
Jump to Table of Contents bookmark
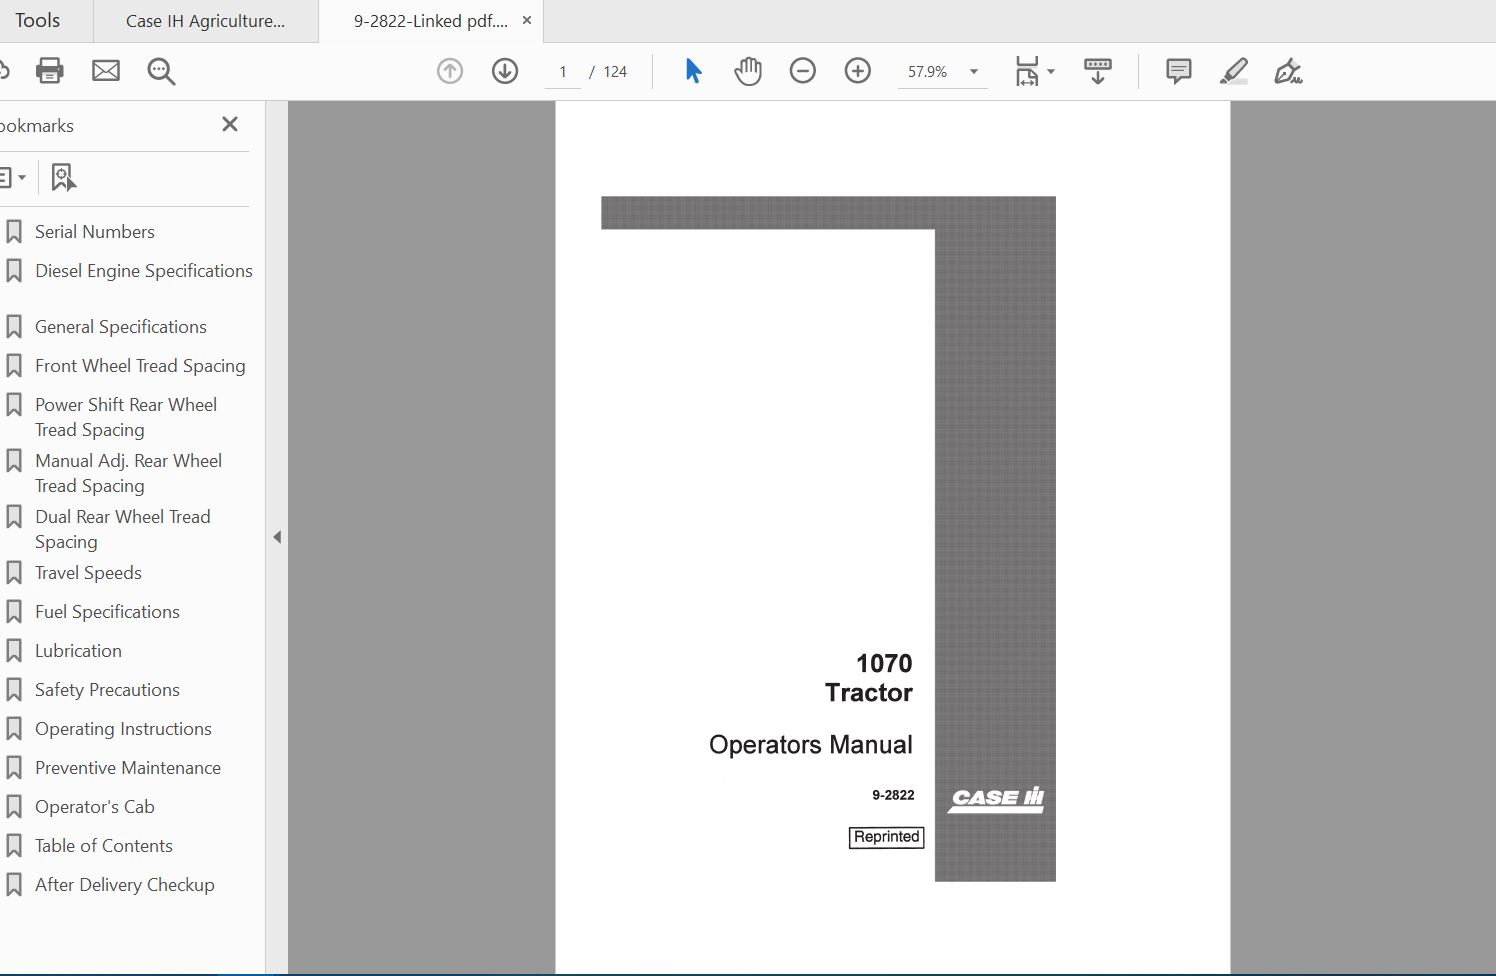click(104, 846)
